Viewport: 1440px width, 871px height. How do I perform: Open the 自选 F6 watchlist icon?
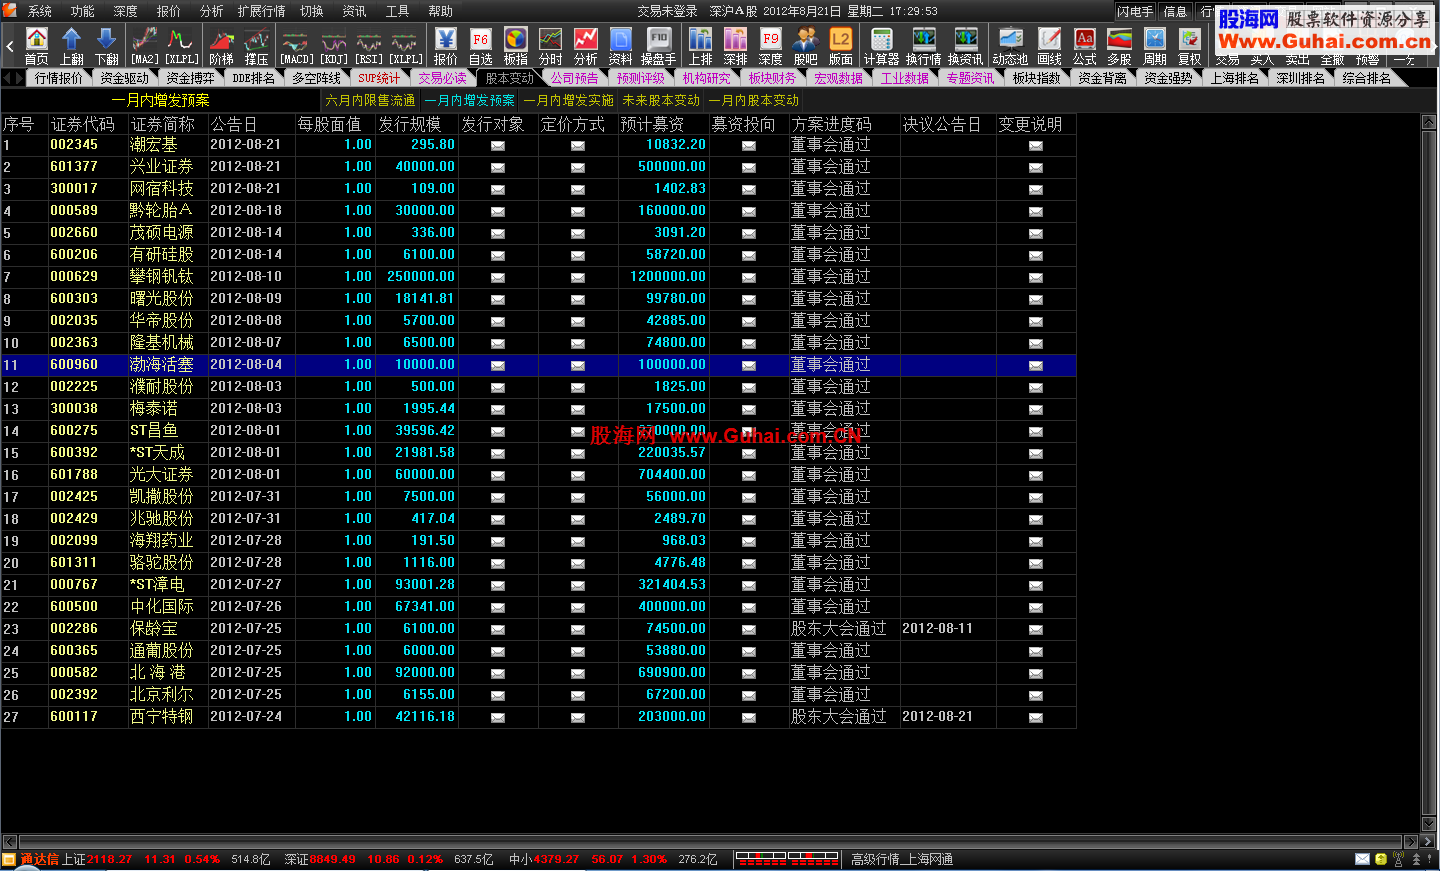pos(481,46)
